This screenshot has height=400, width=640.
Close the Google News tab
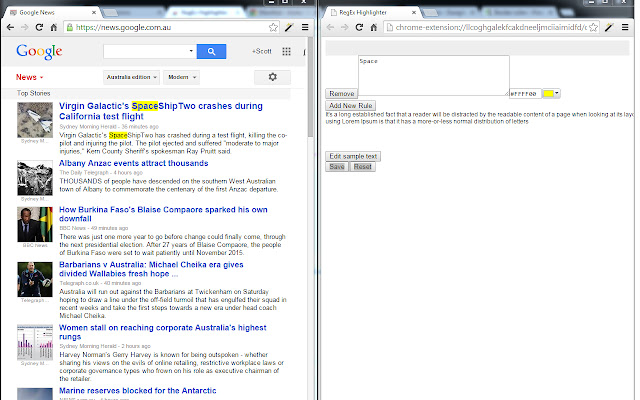click(93, 13)
